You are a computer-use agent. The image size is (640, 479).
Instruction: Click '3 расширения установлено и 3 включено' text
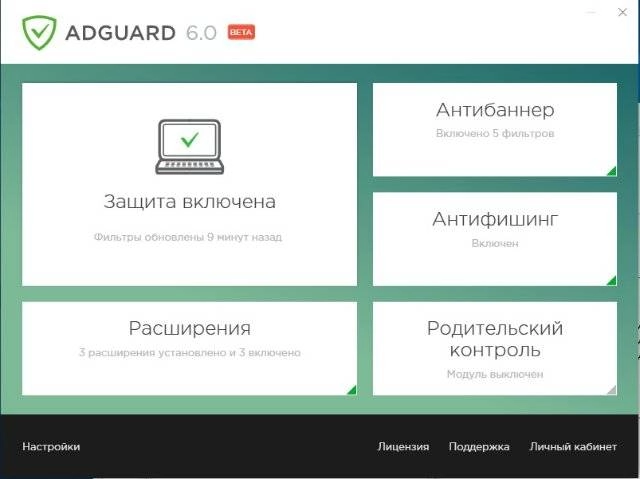[x=190, y=353]
